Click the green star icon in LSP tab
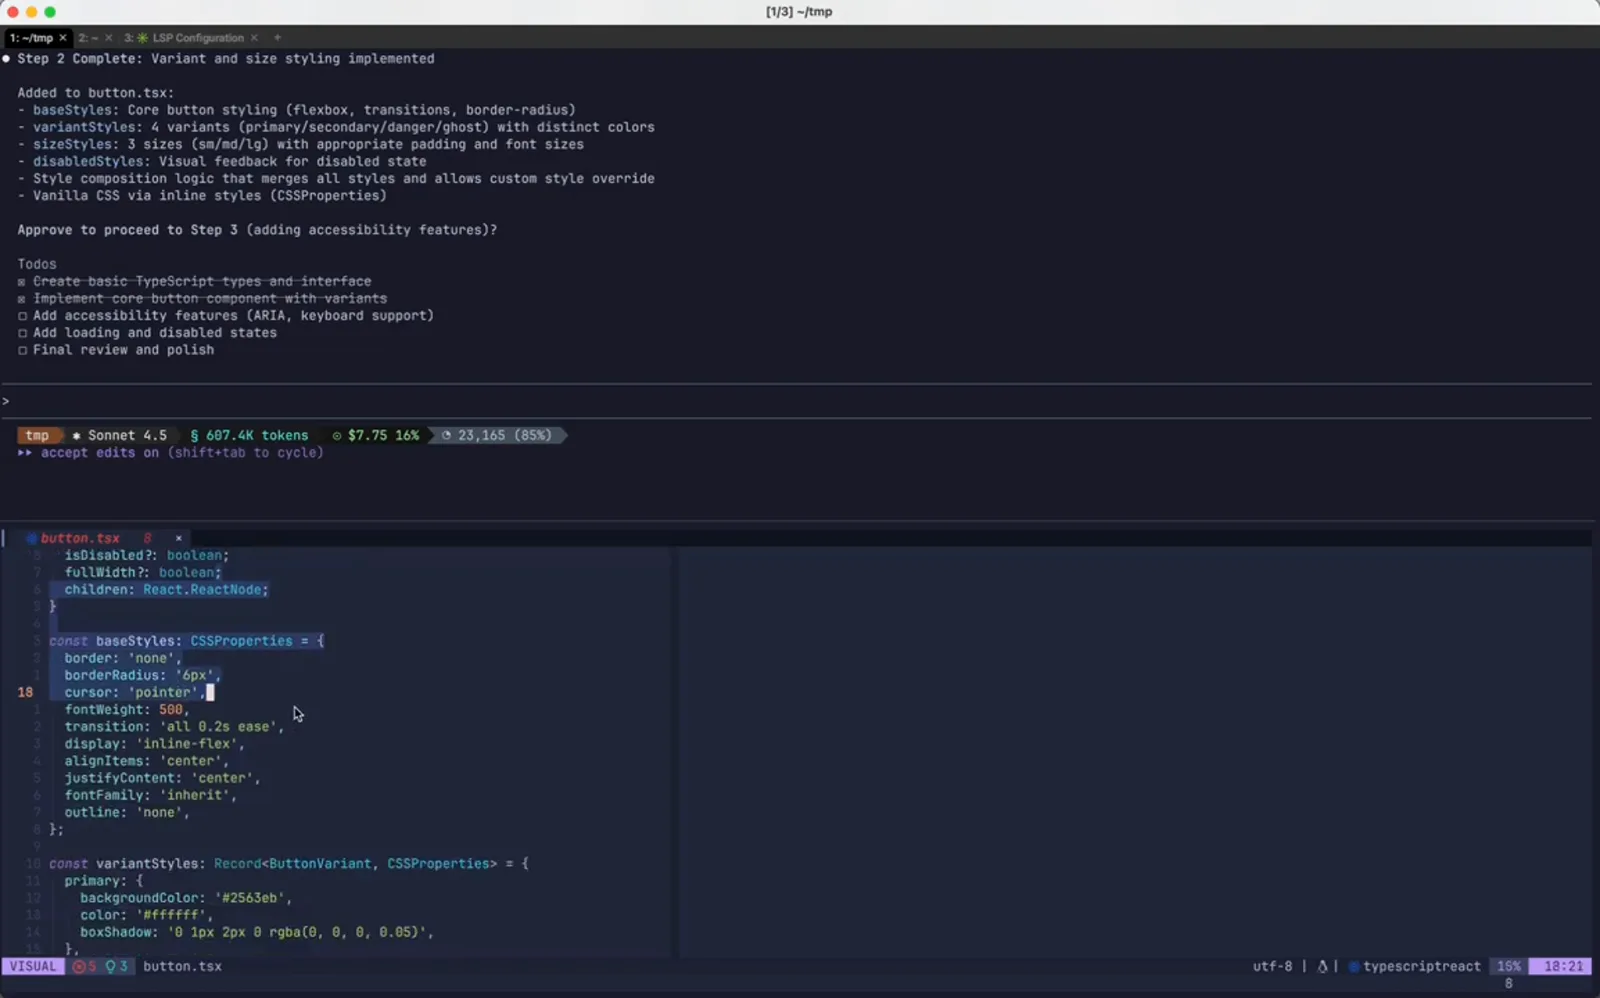The image size is (1600, 998). 142,38
